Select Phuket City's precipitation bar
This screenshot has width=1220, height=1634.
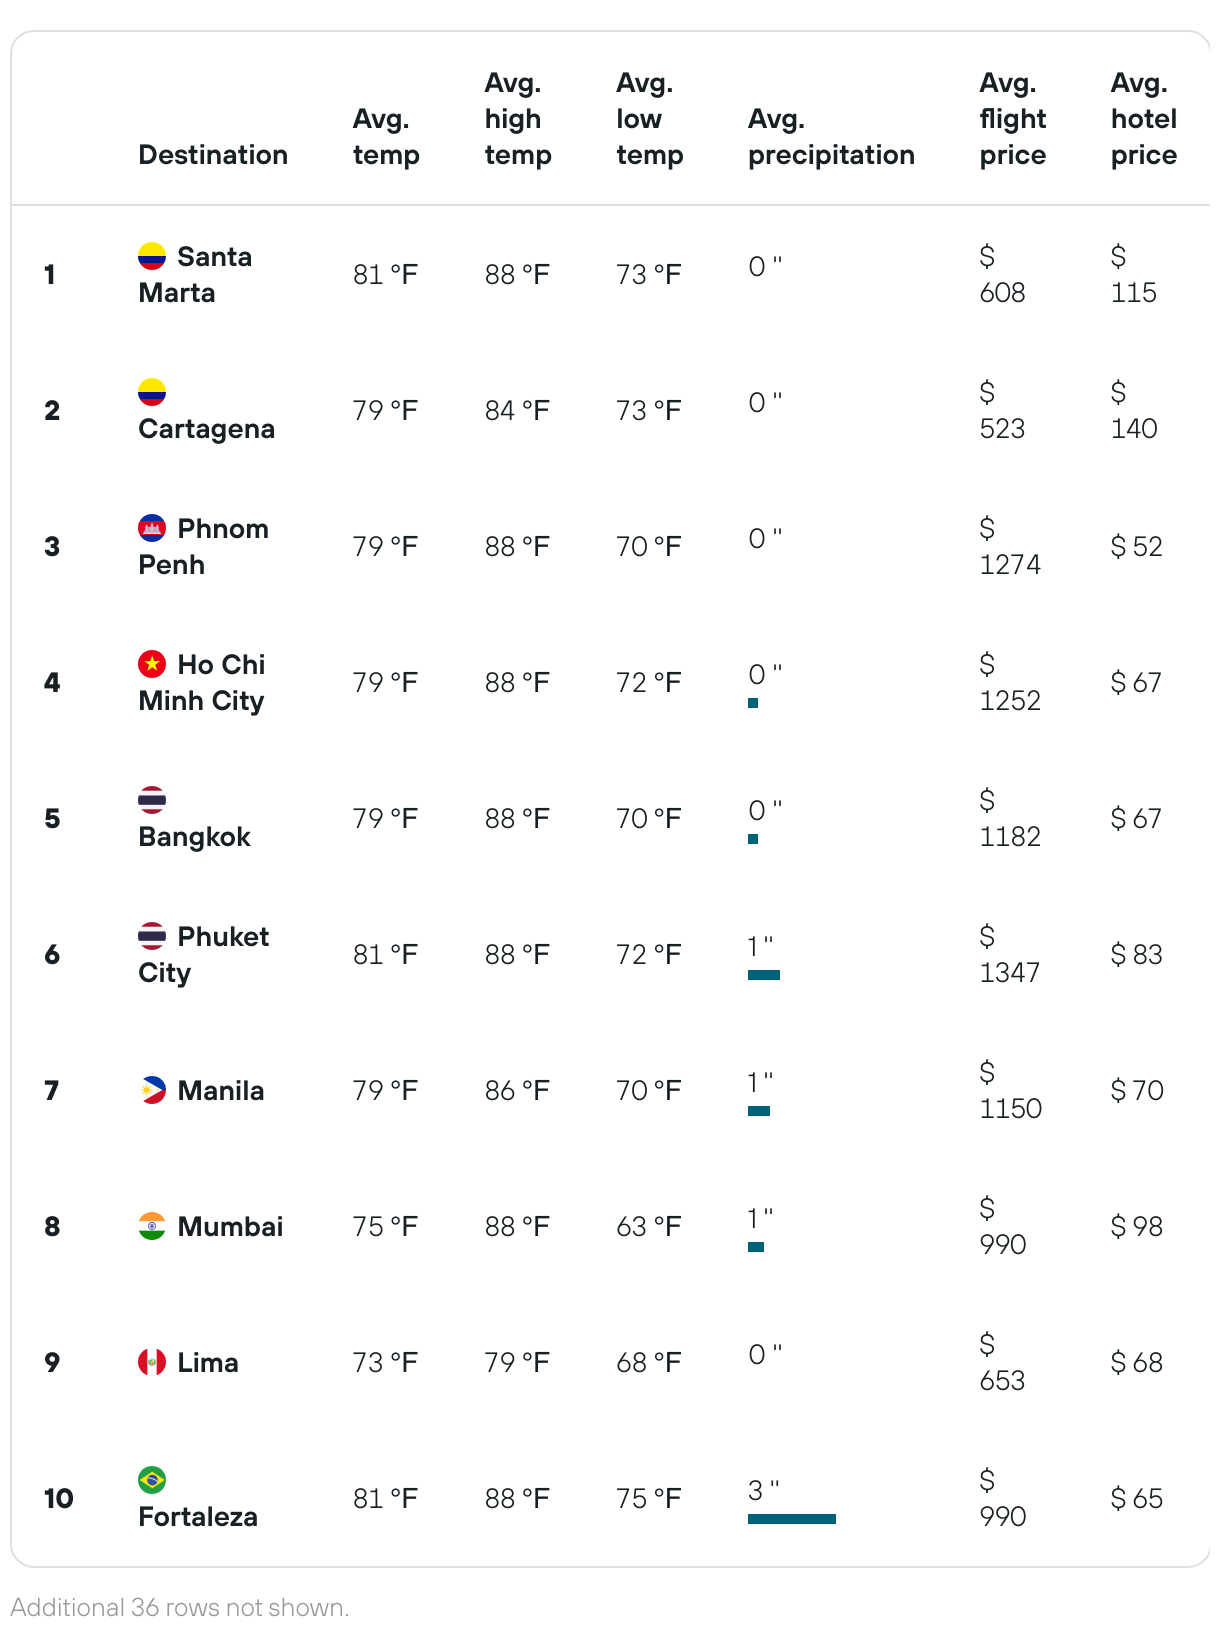(764, 975)
